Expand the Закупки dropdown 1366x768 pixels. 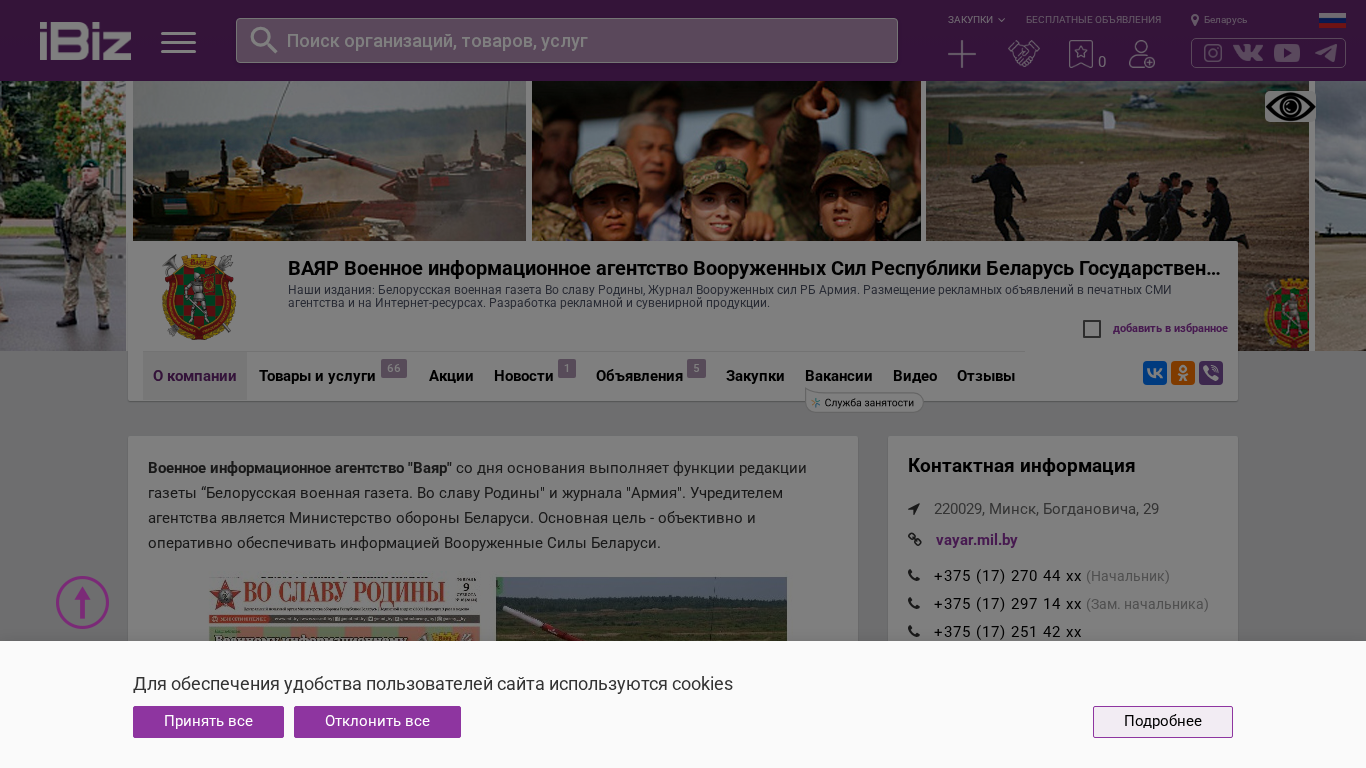pyautogui.click(x=976, y=20)
